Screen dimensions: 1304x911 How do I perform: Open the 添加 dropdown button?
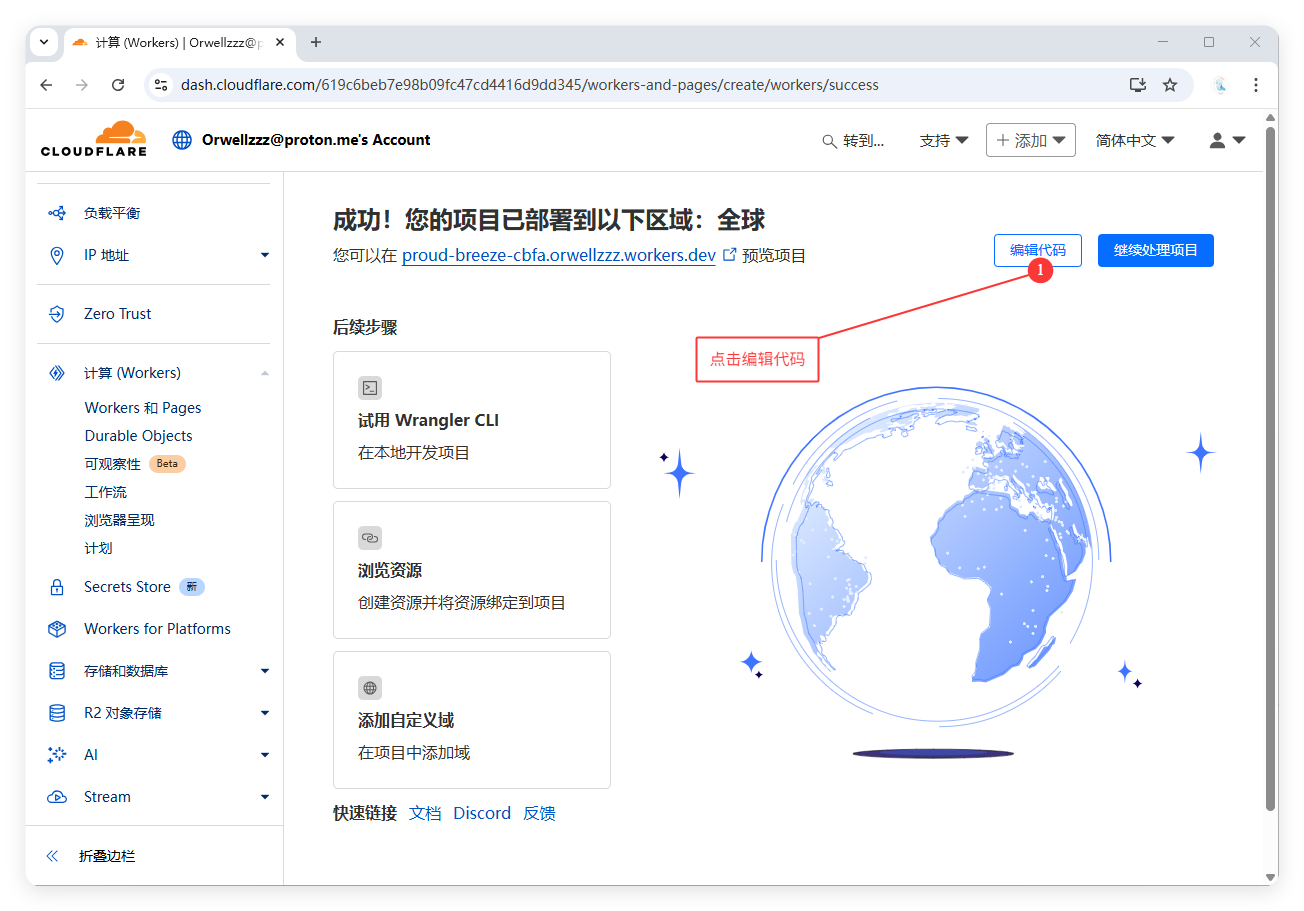(x=1030, y=141)
